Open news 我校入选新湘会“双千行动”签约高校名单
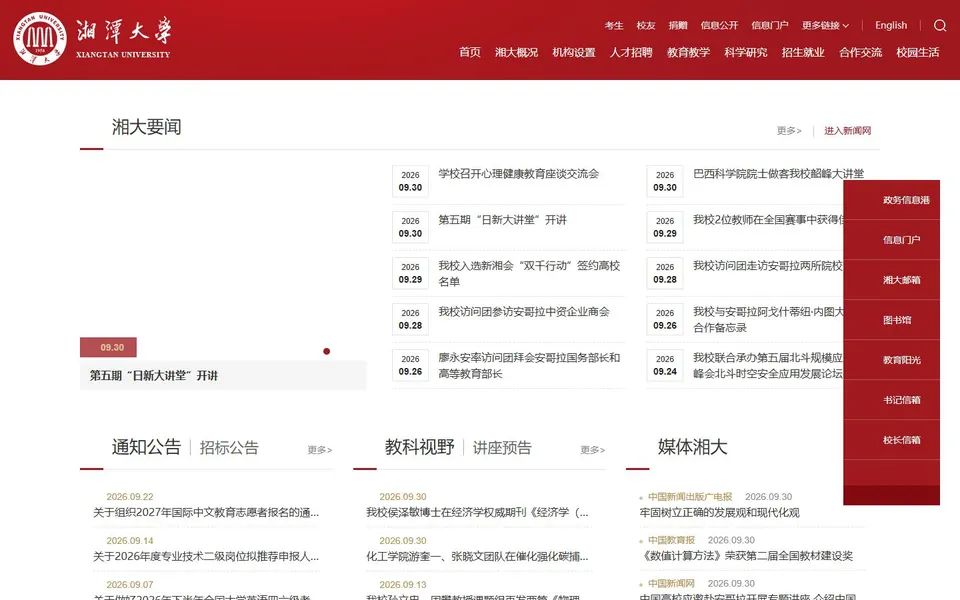The width and height of the screenshot is (960, 600). tap(529, 274)
